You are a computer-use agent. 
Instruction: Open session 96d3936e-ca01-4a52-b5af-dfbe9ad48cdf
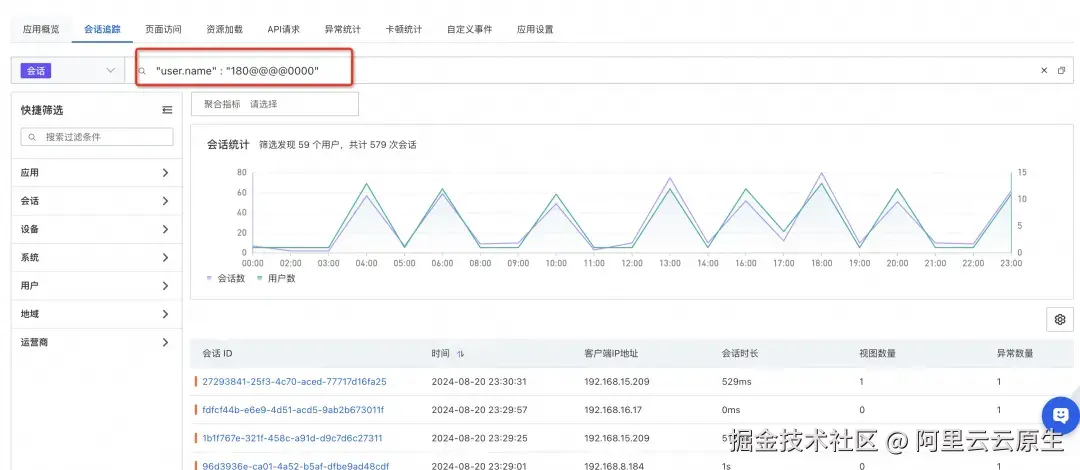point(295,466)
